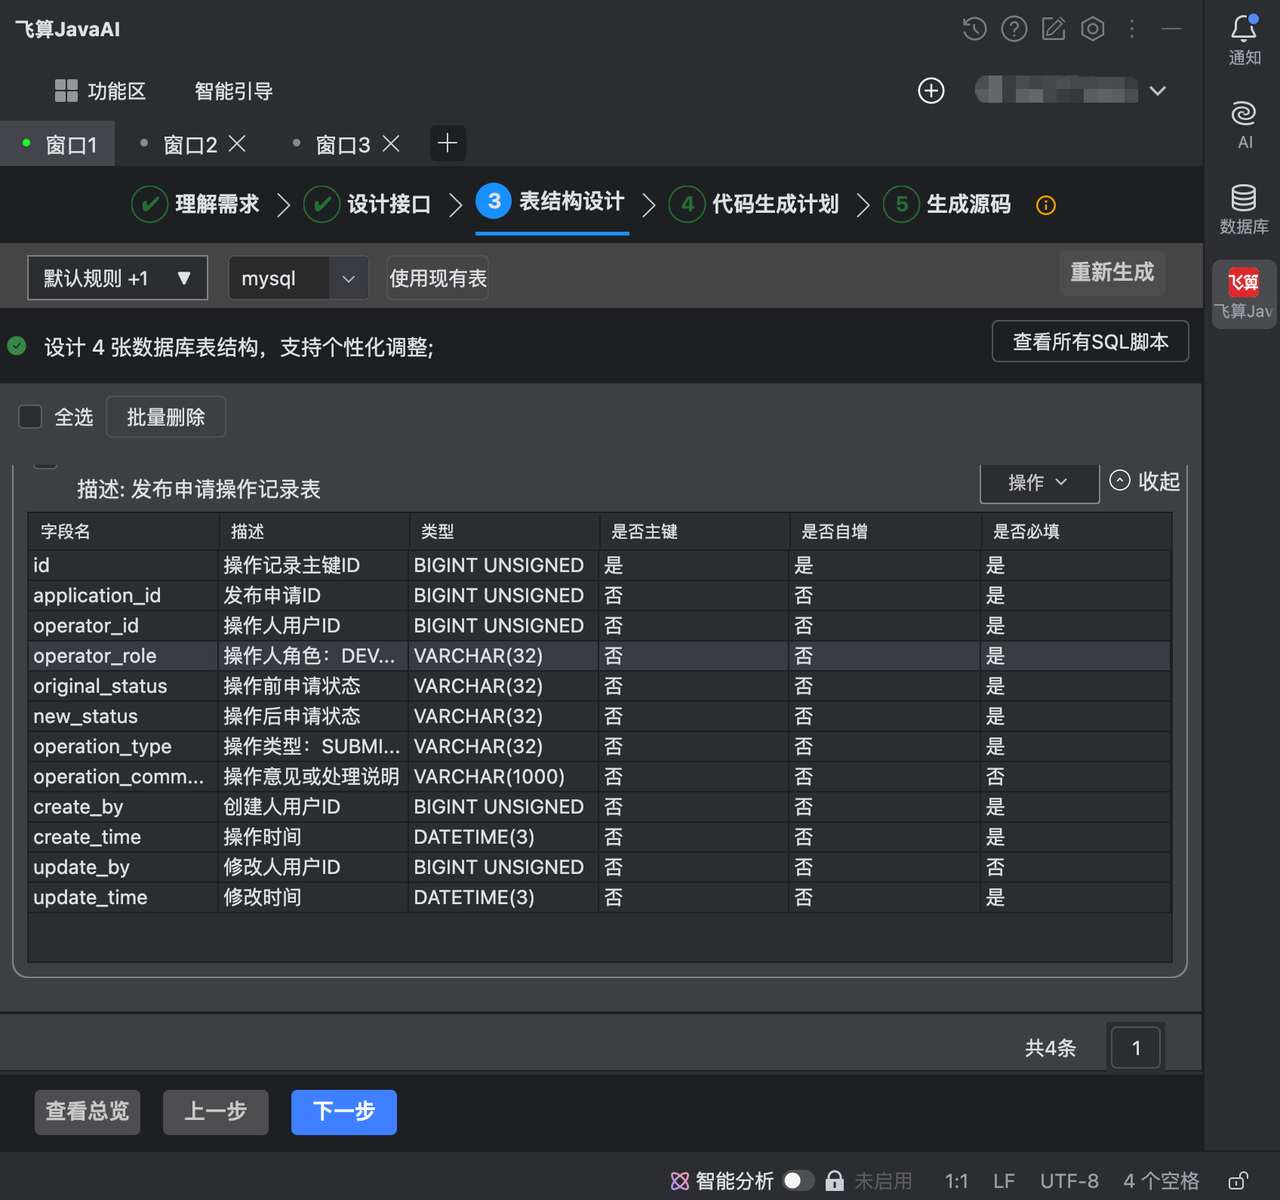
Task: Select the create_by field cell
Action: (x=123, y=807)
